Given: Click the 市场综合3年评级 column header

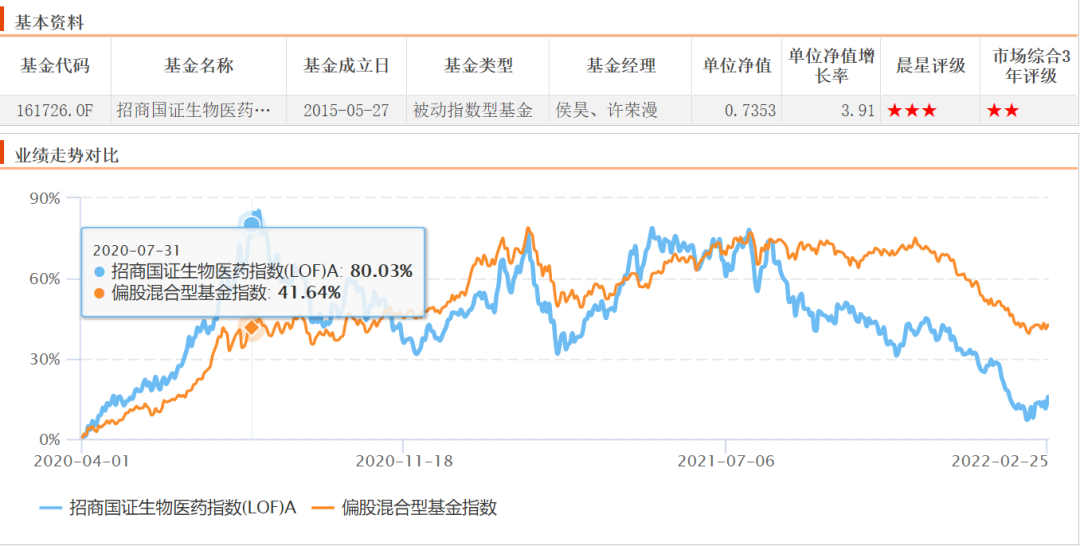Looking at the screenshot, I should pos(1030,66).
